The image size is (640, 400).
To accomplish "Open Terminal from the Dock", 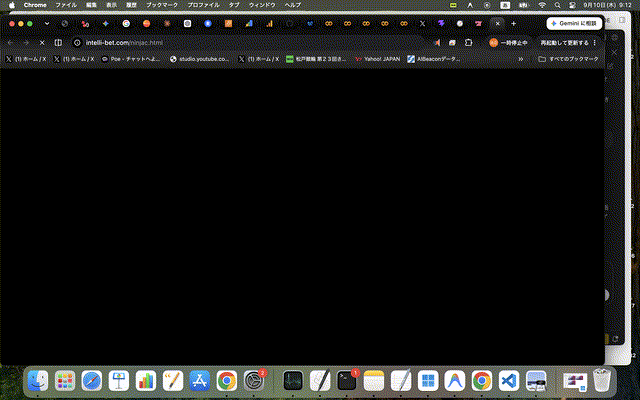I will coord(347,380).
